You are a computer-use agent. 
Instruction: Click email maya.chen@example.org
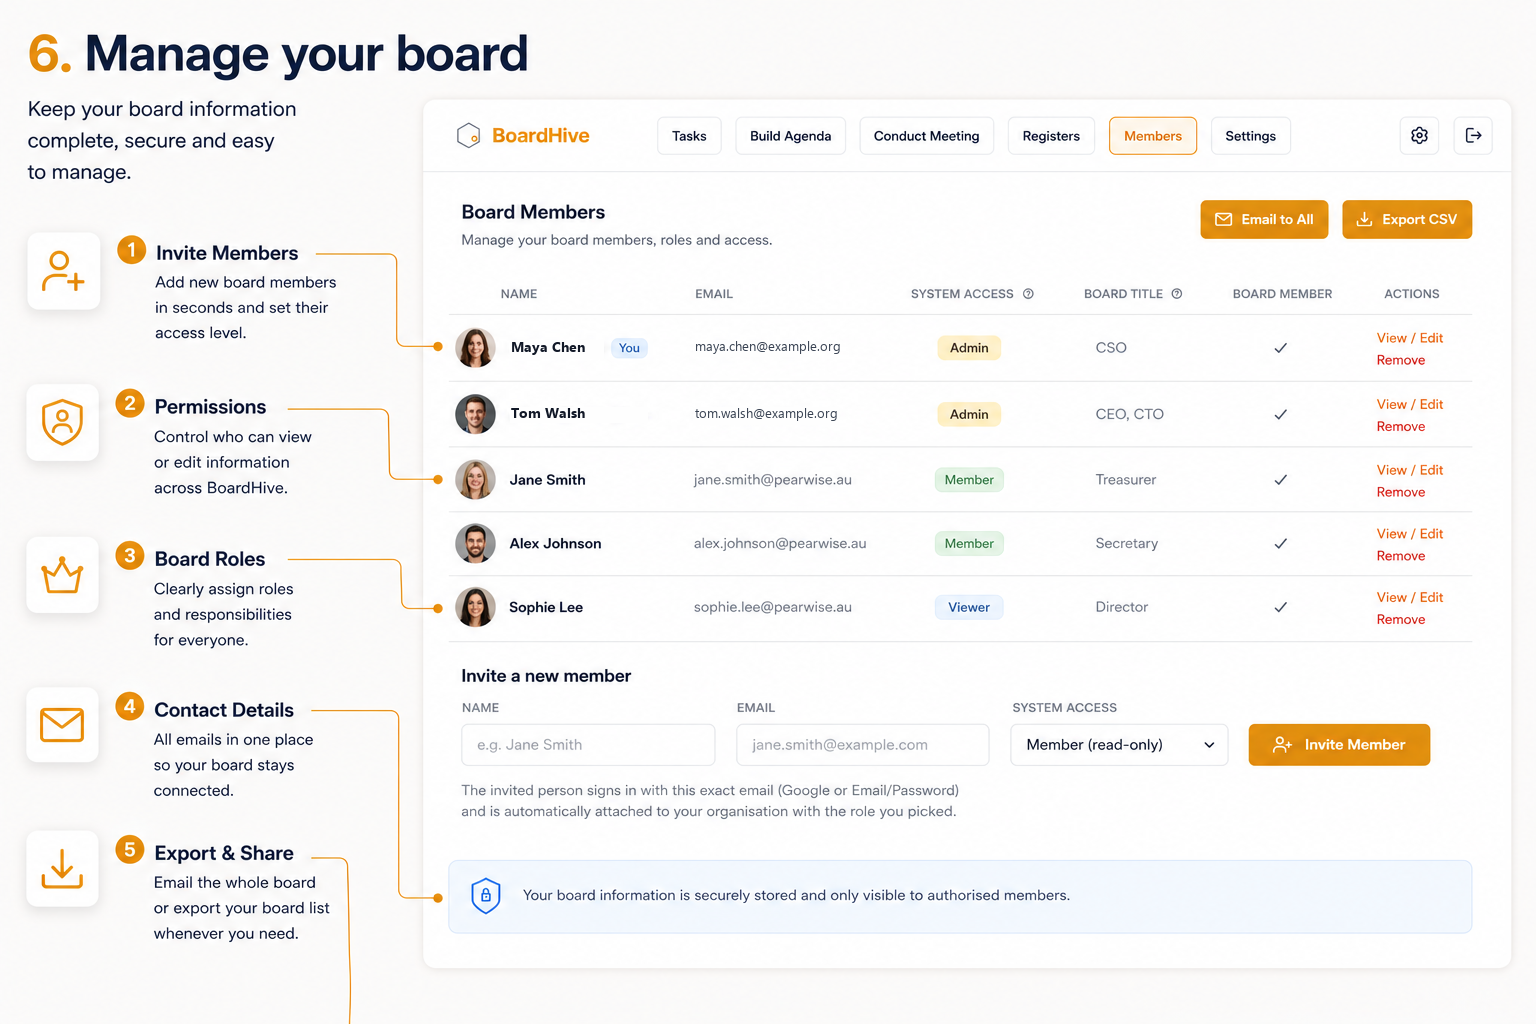767,347
